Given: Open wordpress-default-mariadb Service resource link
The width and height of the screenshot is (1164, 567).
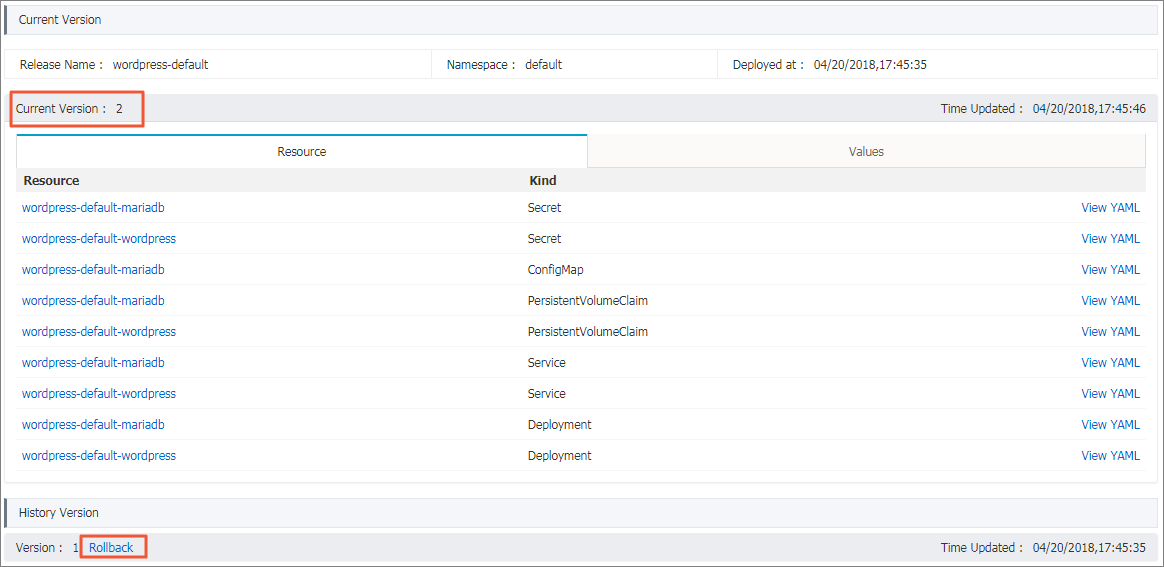Looking at the screenshot, I should pyautogui.click(x=94, y=363).
